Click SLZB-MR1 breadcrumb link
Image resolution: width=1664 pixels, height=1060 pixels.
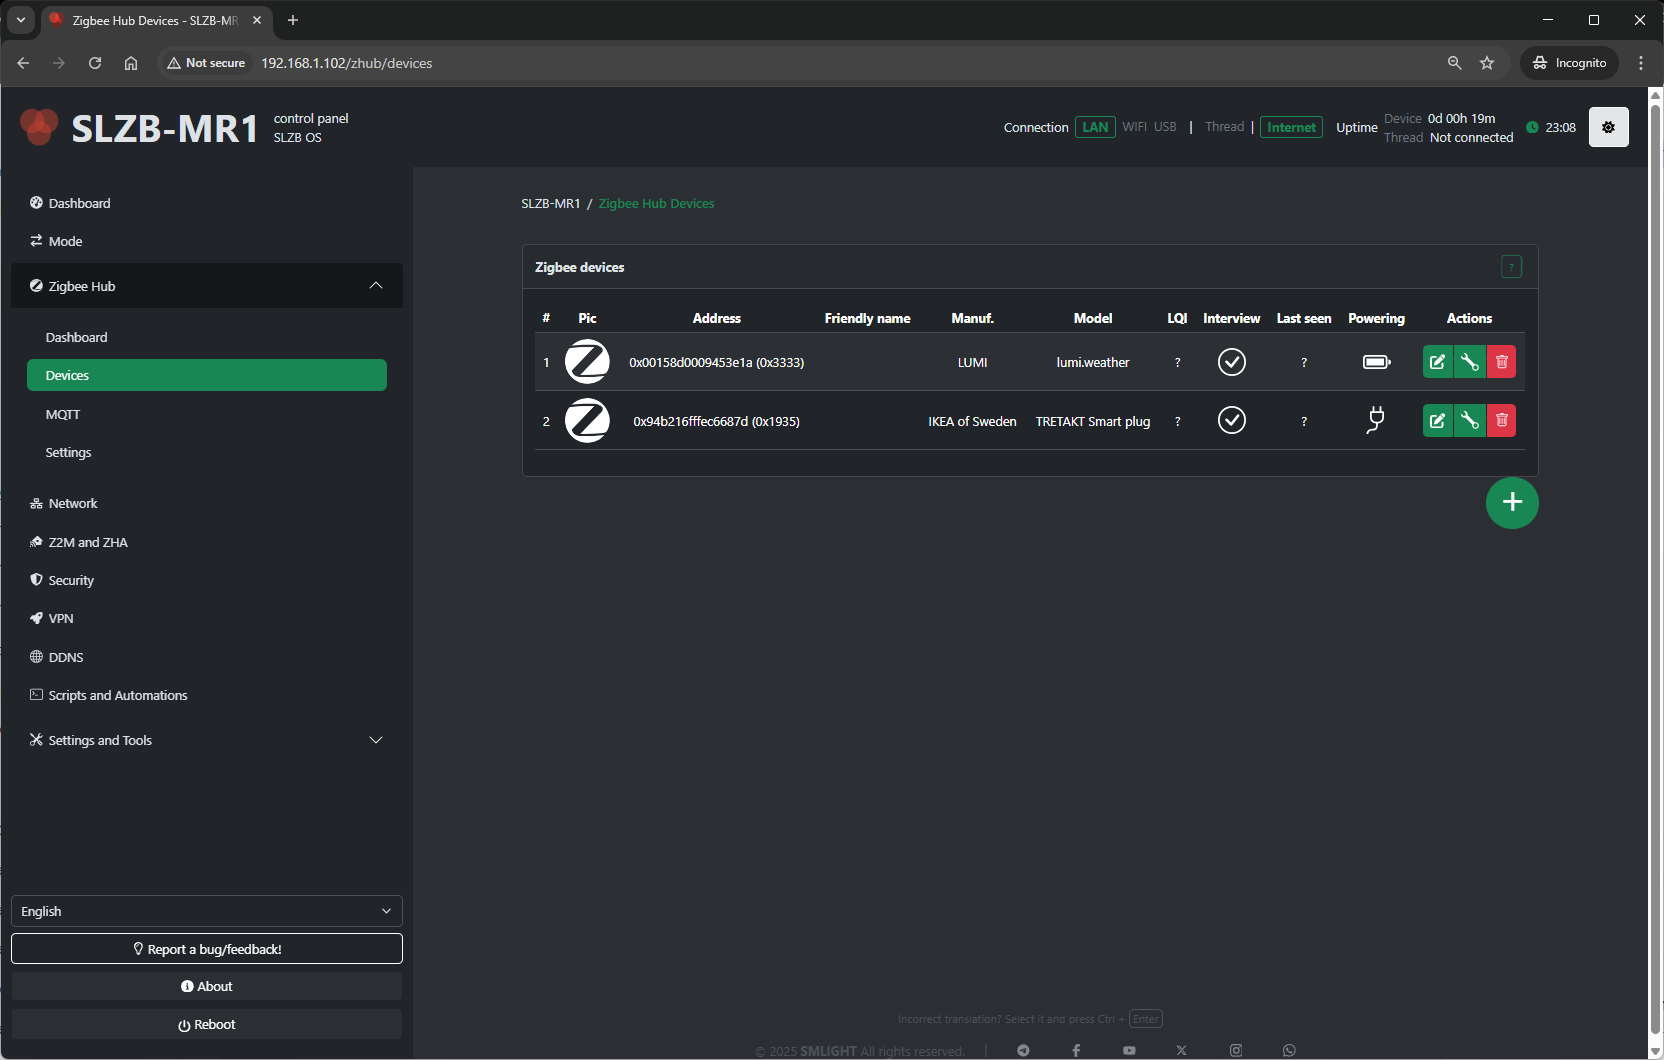point(550,203)
